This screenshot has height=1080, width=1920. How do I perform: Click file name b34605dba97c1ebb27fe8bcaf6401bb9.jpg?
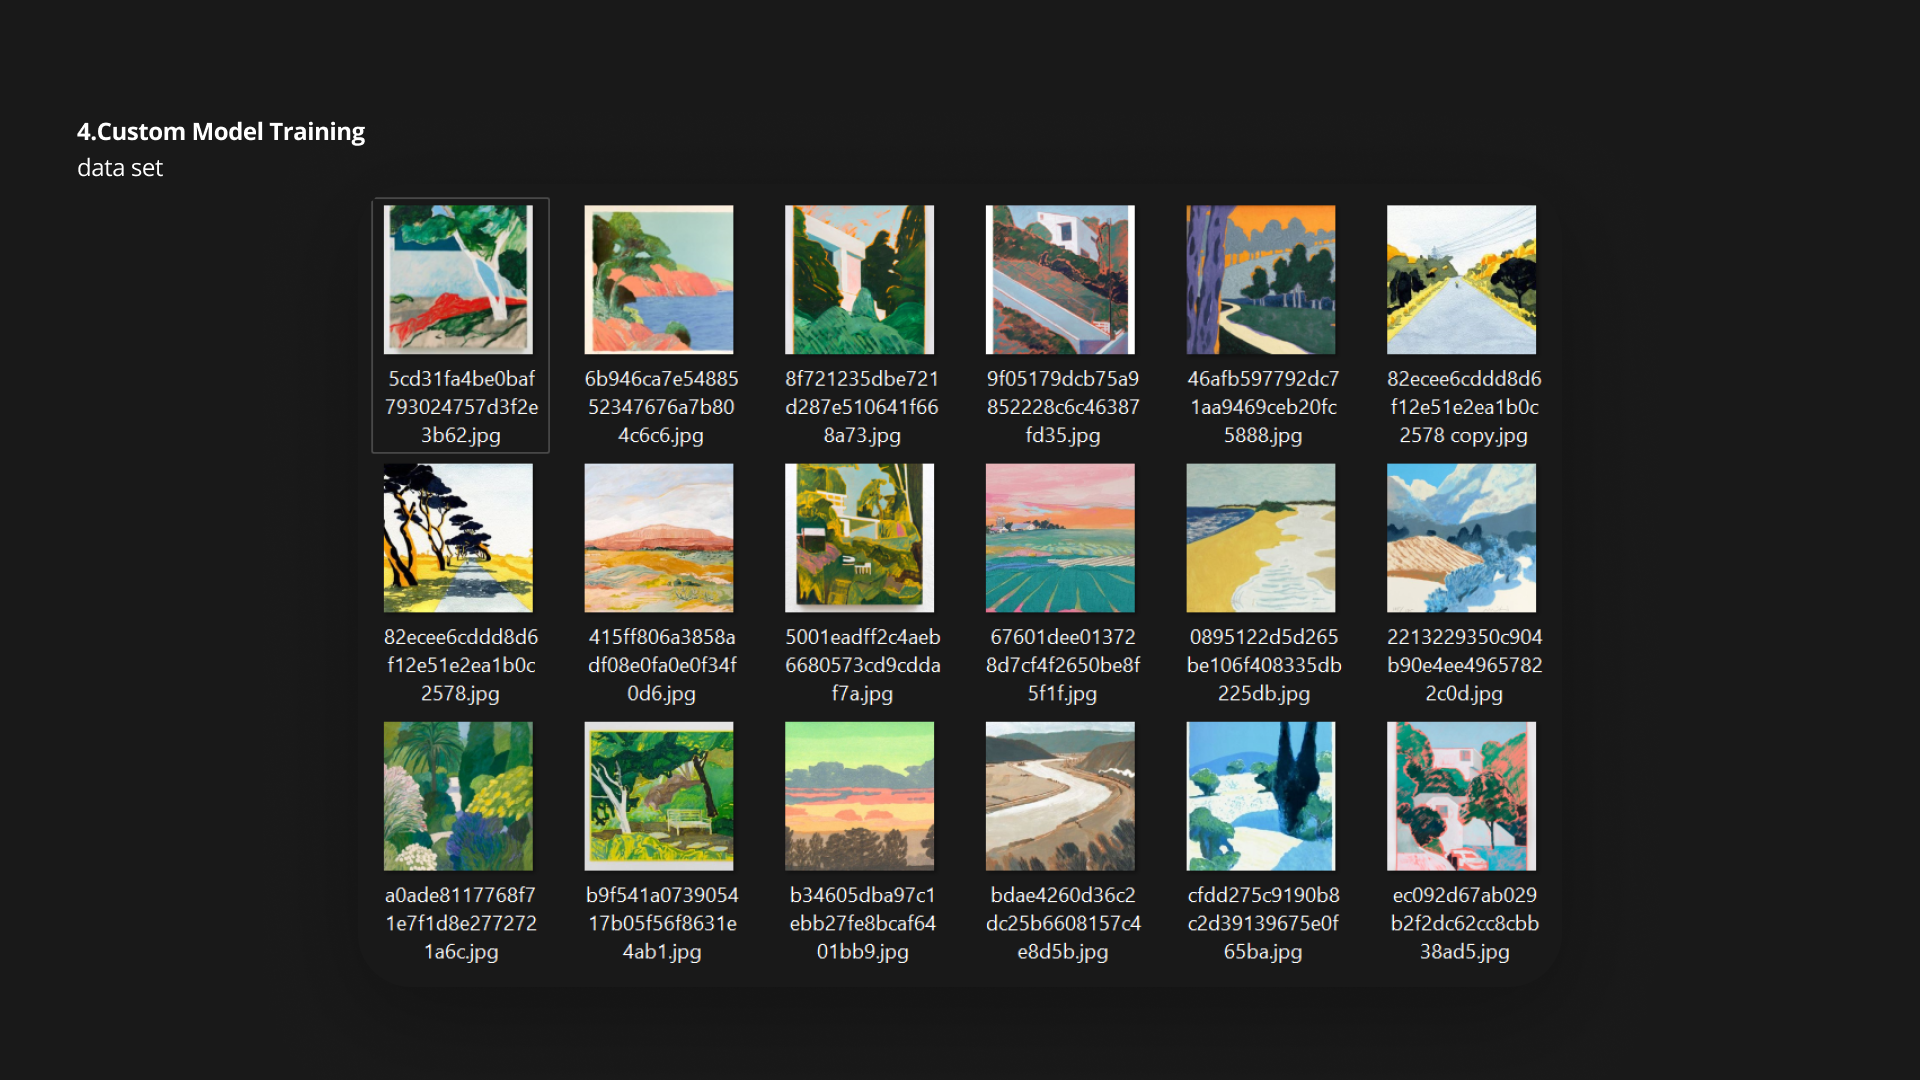point(862,923)
